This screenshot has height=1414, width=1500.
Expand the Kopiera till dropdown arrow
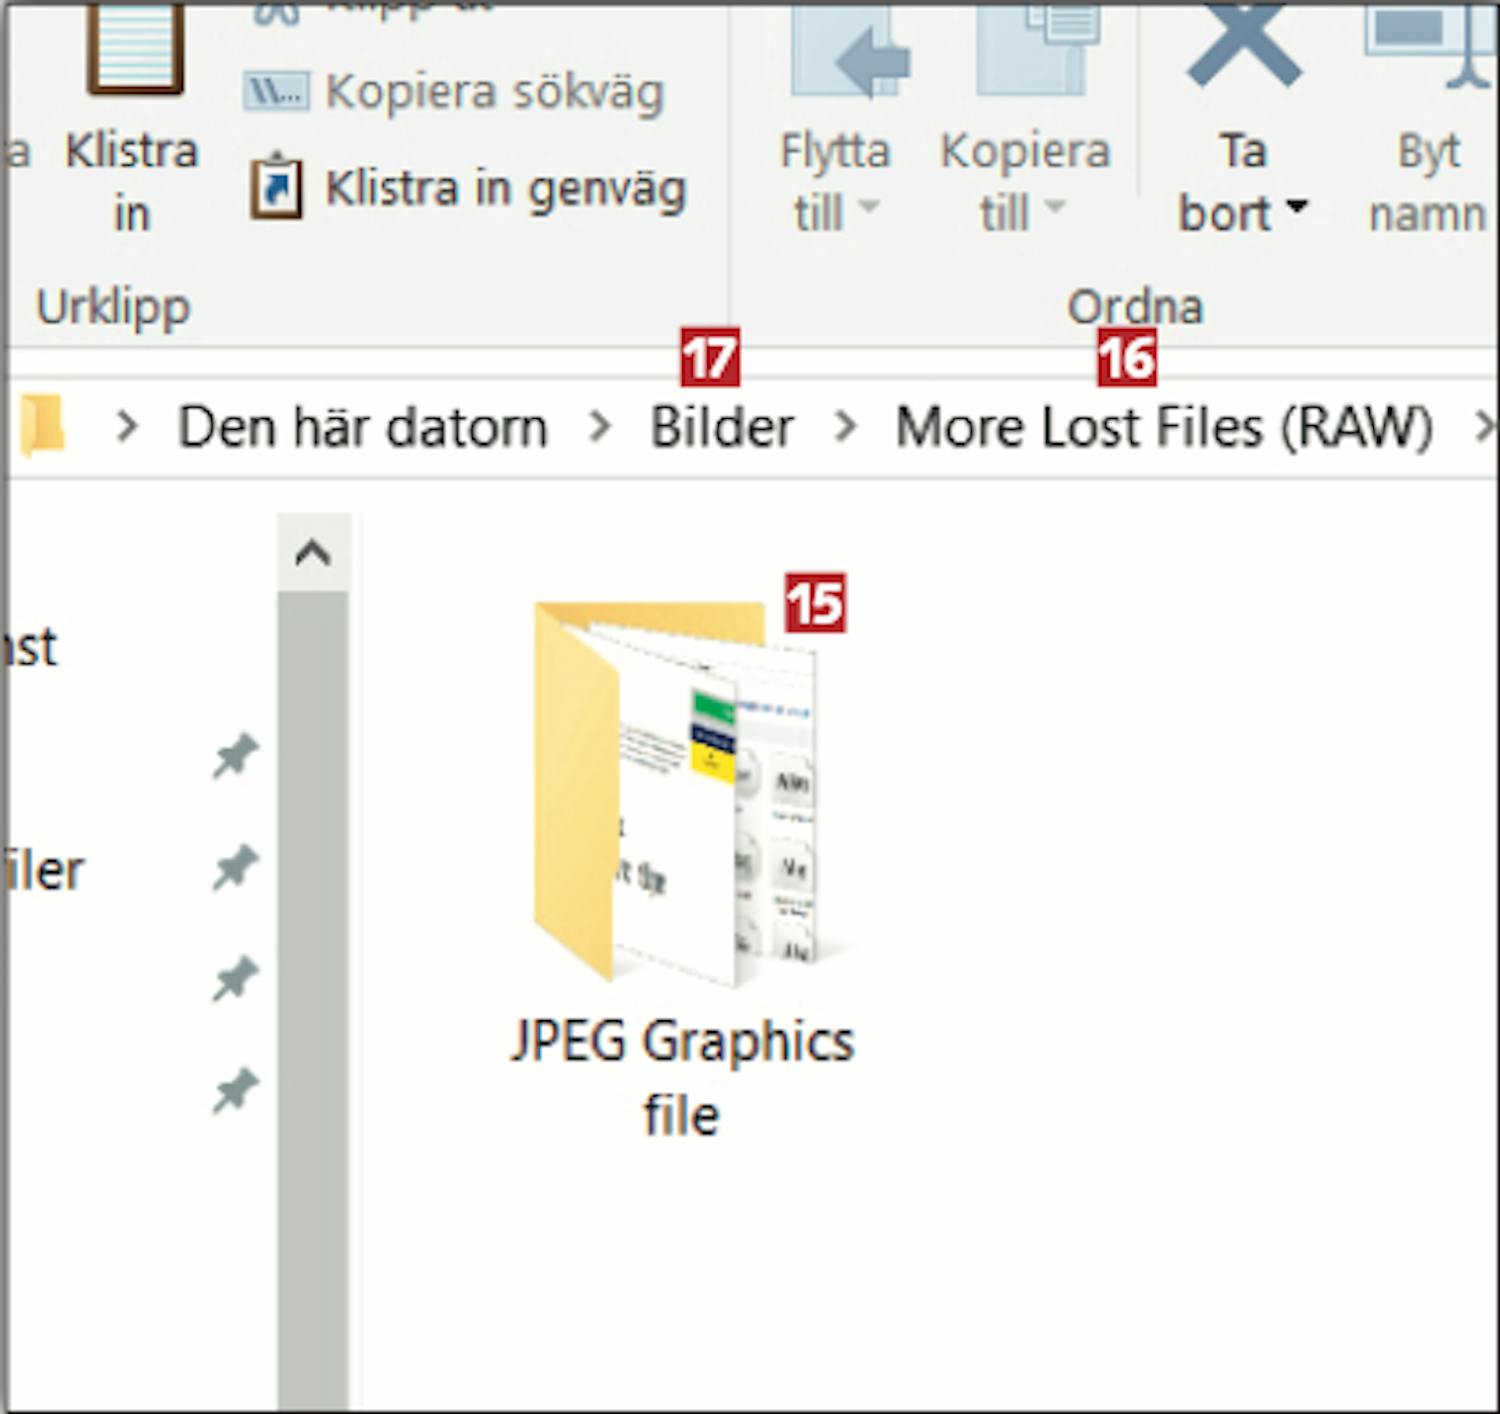pyautogui.click(x=1054, y=207)
